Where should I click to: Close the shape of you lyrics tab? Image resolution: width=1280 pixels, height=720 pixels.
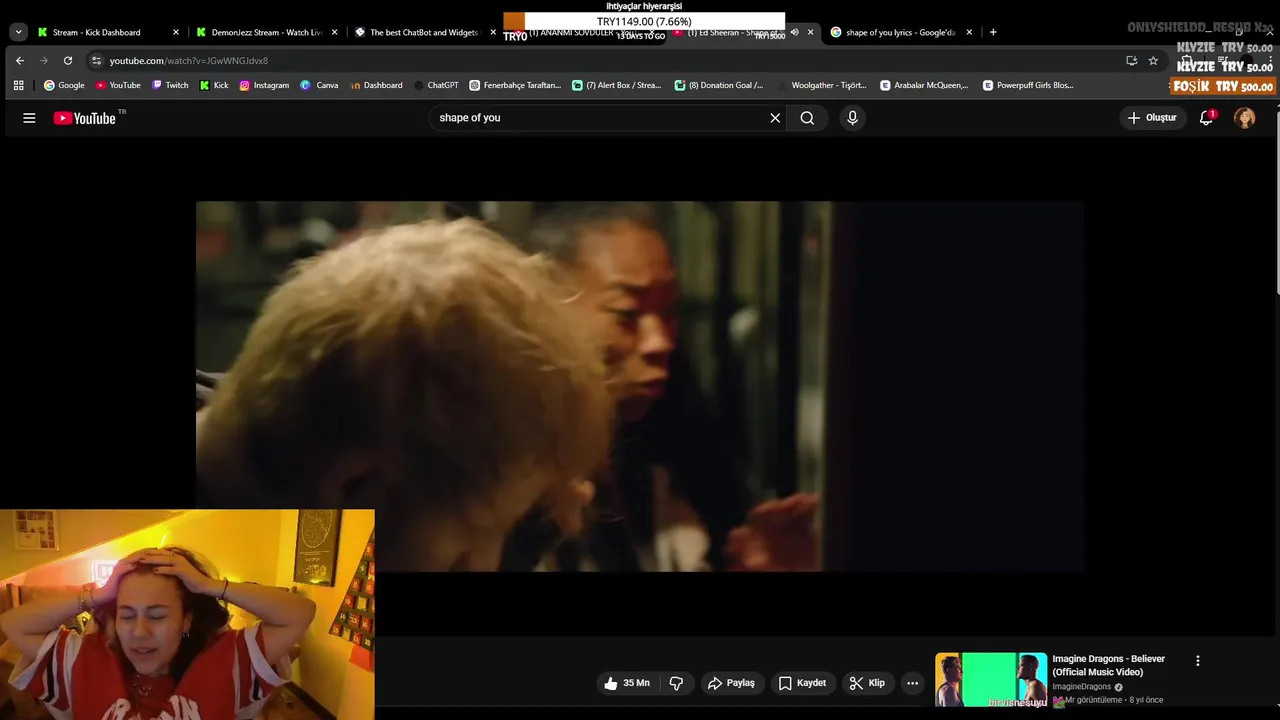coord(969,32)
